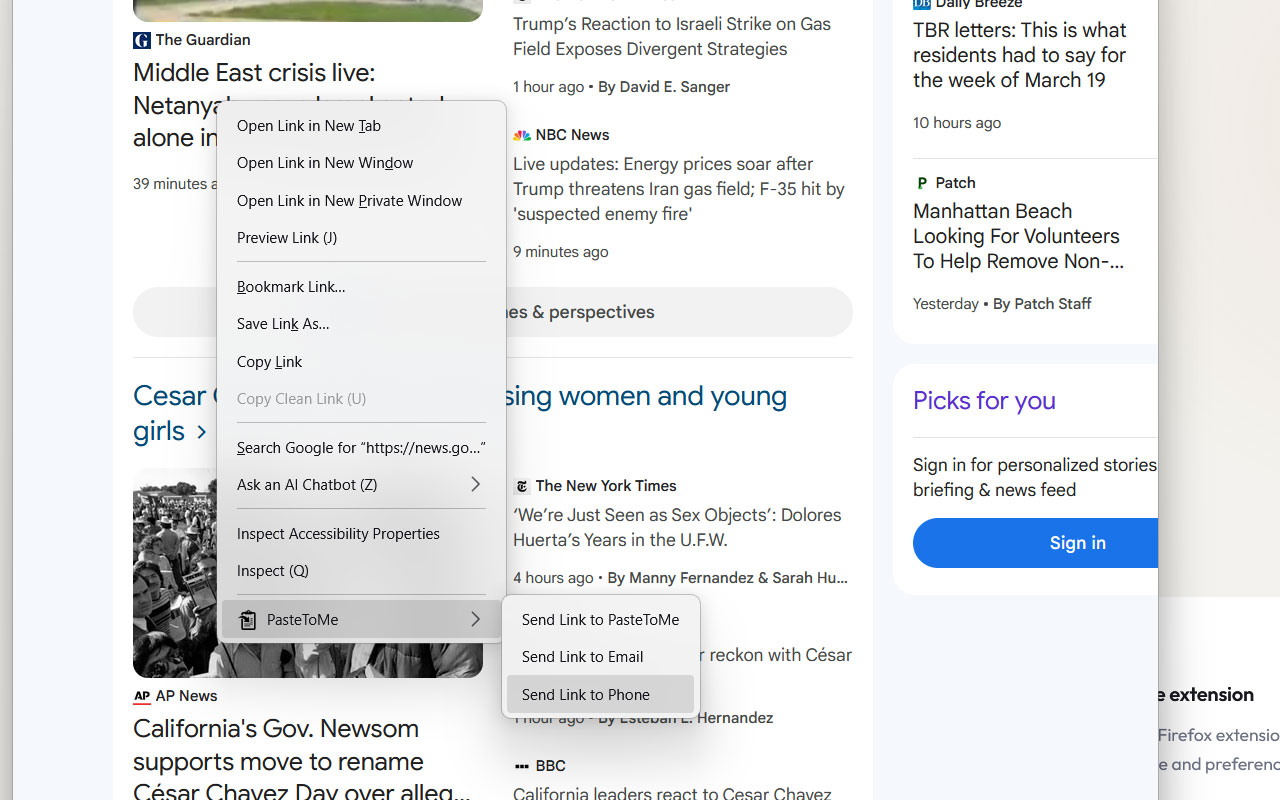Click the AP News source icon
The image size is (1280, 800).
141,696
